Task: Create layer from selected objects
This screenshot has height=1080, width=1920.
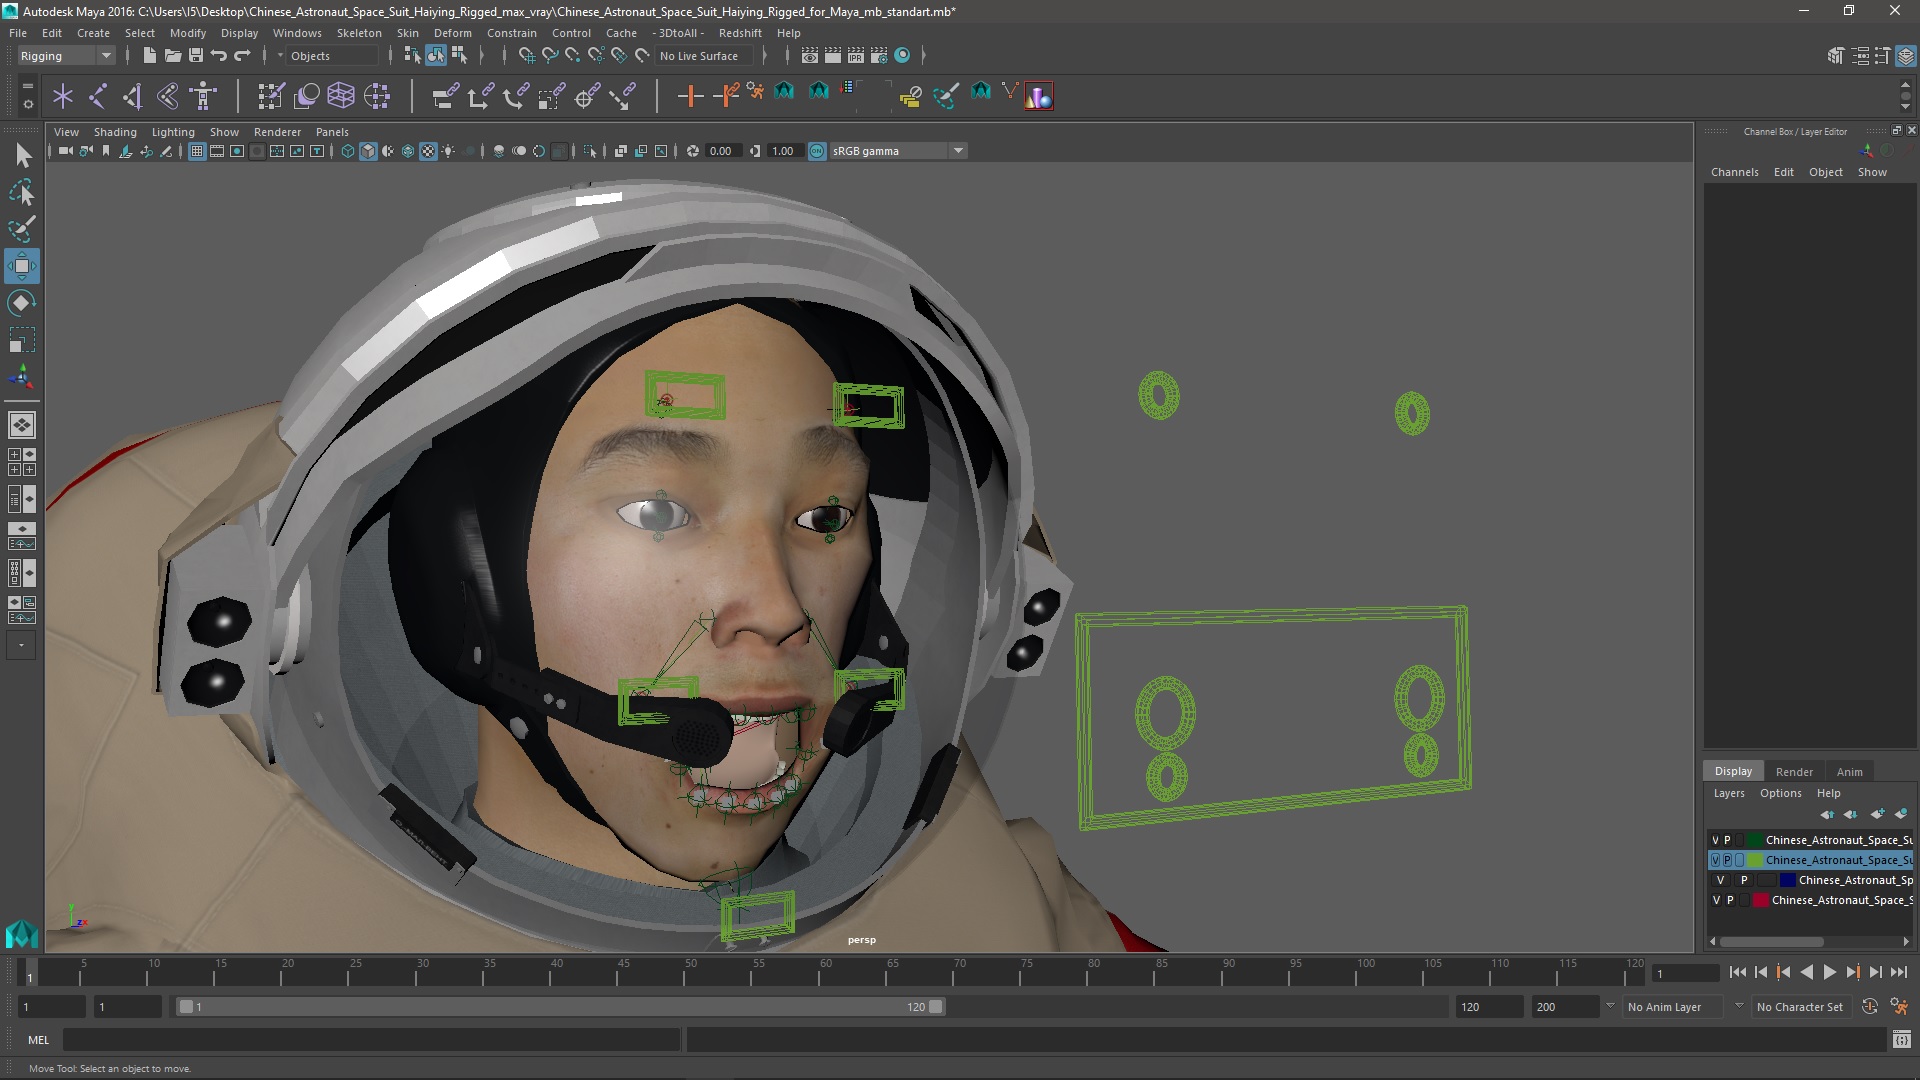Action: (1901, 814)
